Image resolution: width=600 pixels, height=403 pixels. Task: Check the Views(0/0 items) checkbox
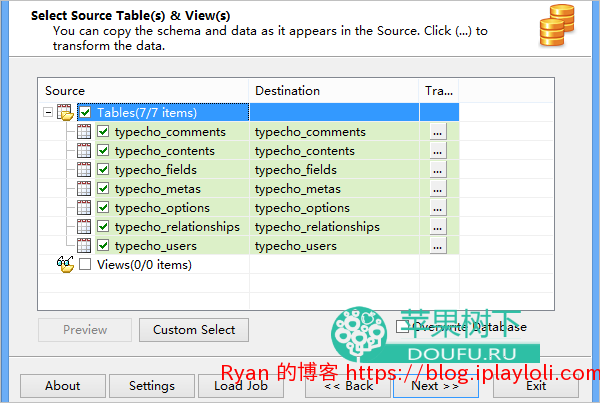coord(85,264)
